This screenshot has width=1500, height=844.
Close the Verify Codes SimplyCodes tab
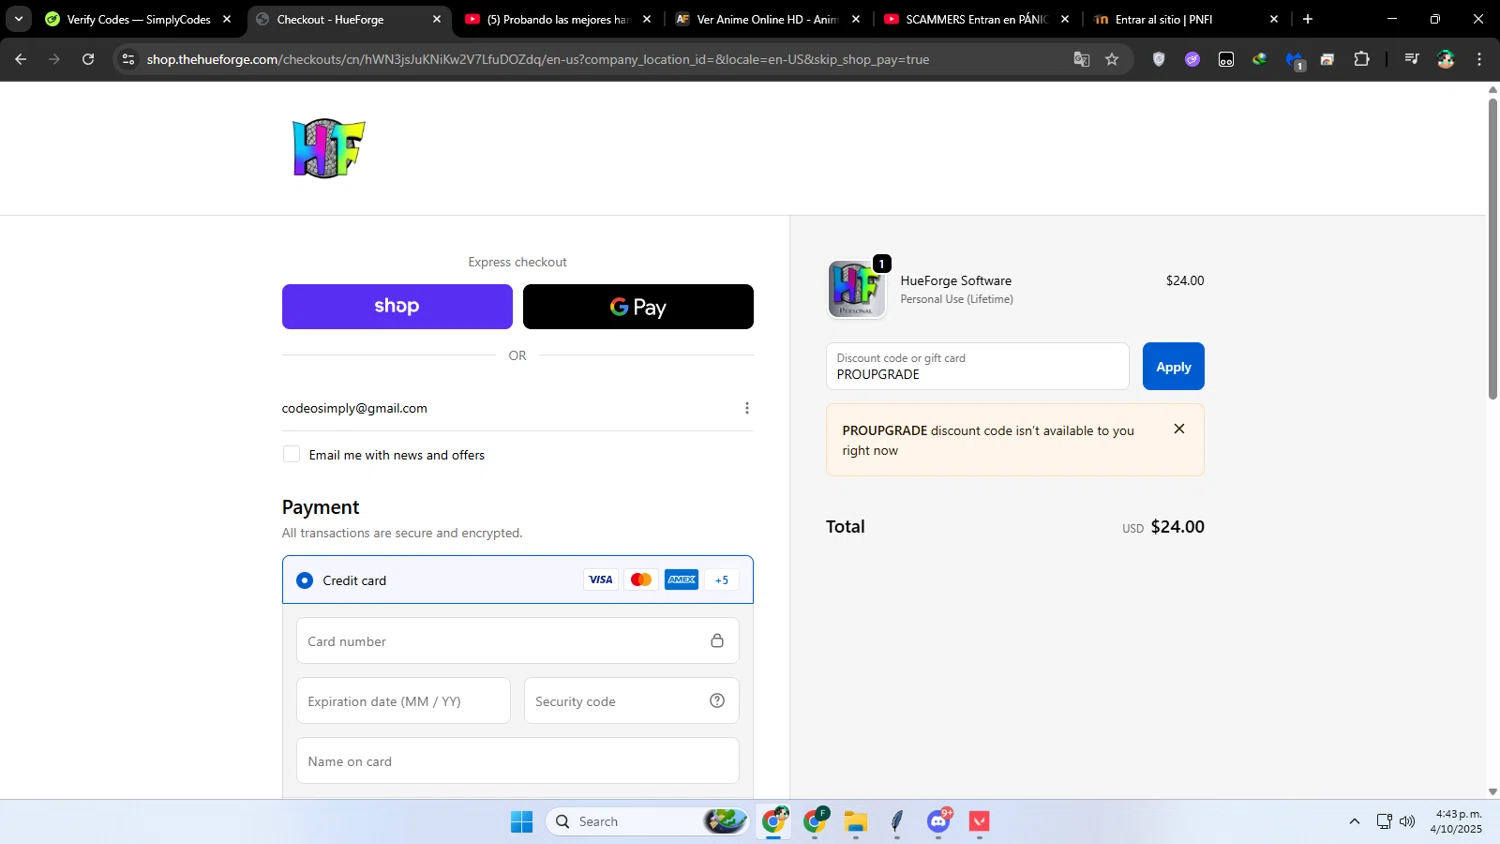pos(227,19)
